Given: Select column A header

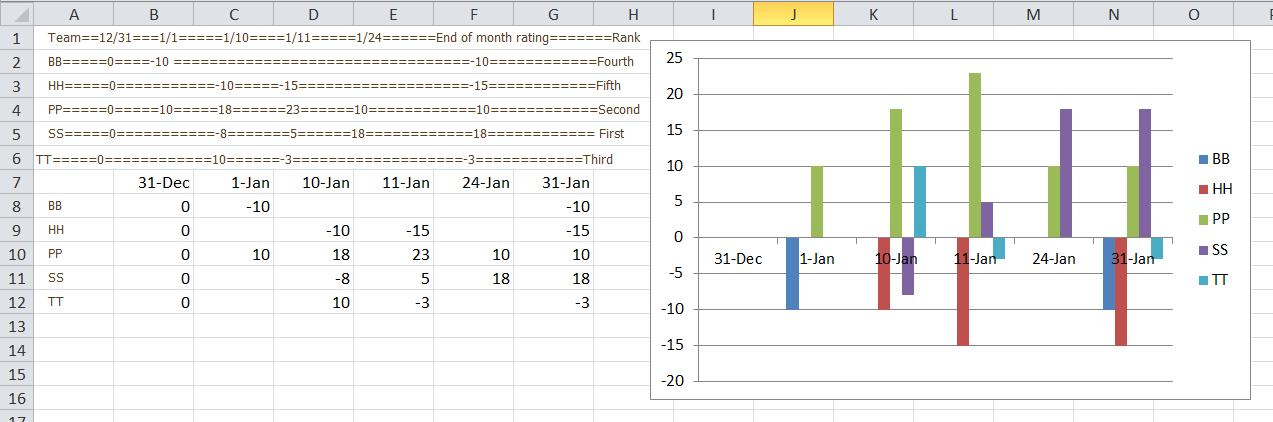Looking at the screenshot, I should click(74, 13).
